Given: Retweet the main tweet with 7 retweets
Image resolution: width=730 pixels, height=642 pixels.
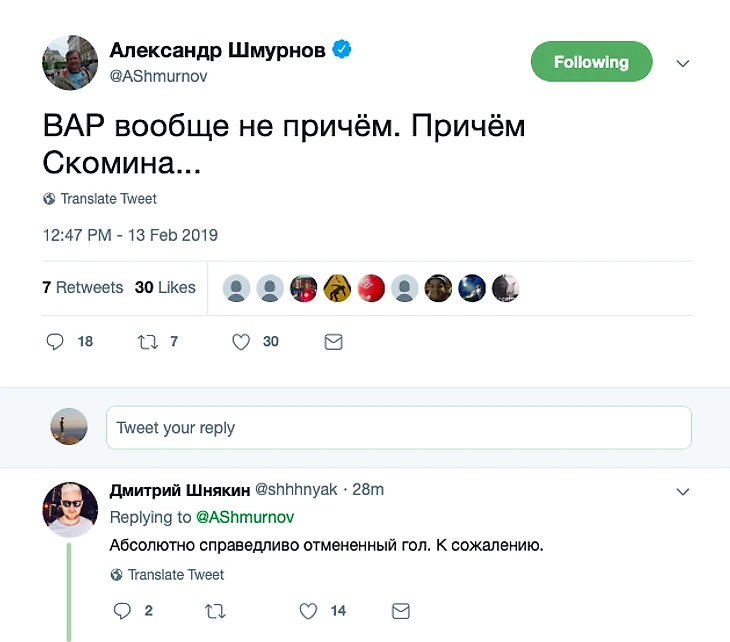Looking at the screenshot, I should 147,342.
